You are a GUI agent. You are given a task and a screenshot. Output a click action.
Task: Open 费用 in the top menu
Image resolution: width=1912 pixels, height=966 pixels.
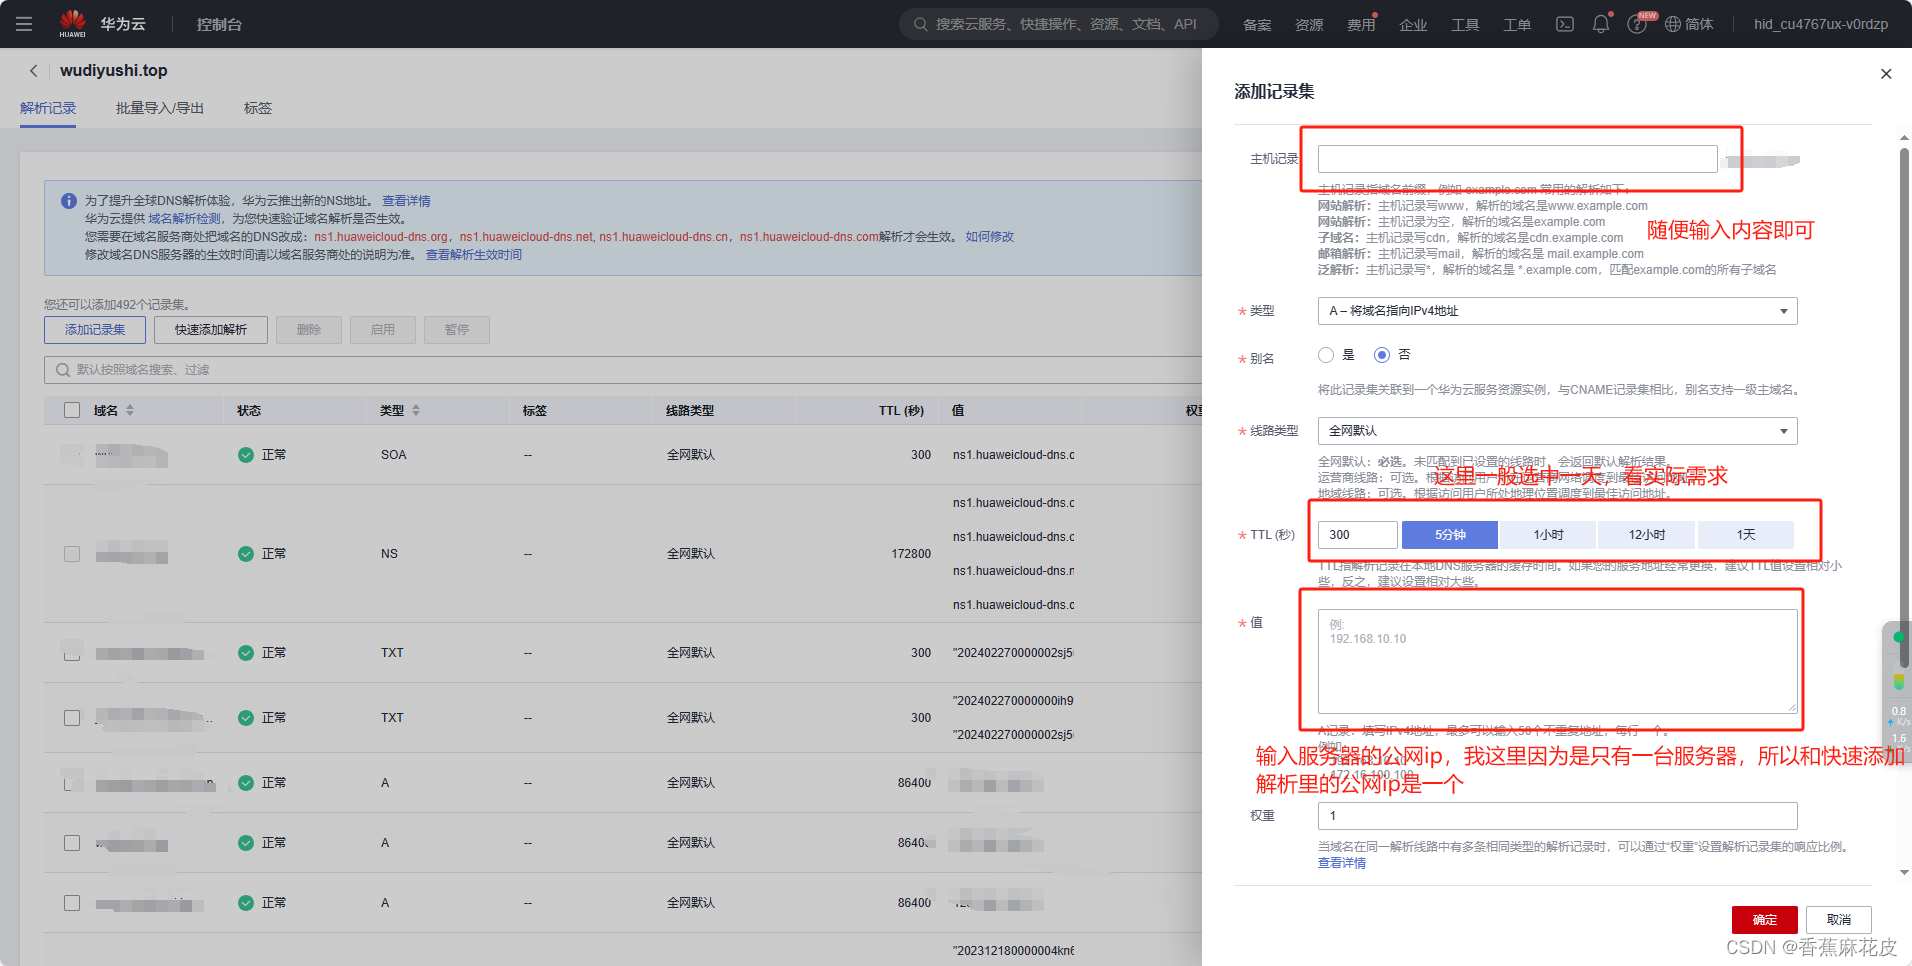[1361, 25]
